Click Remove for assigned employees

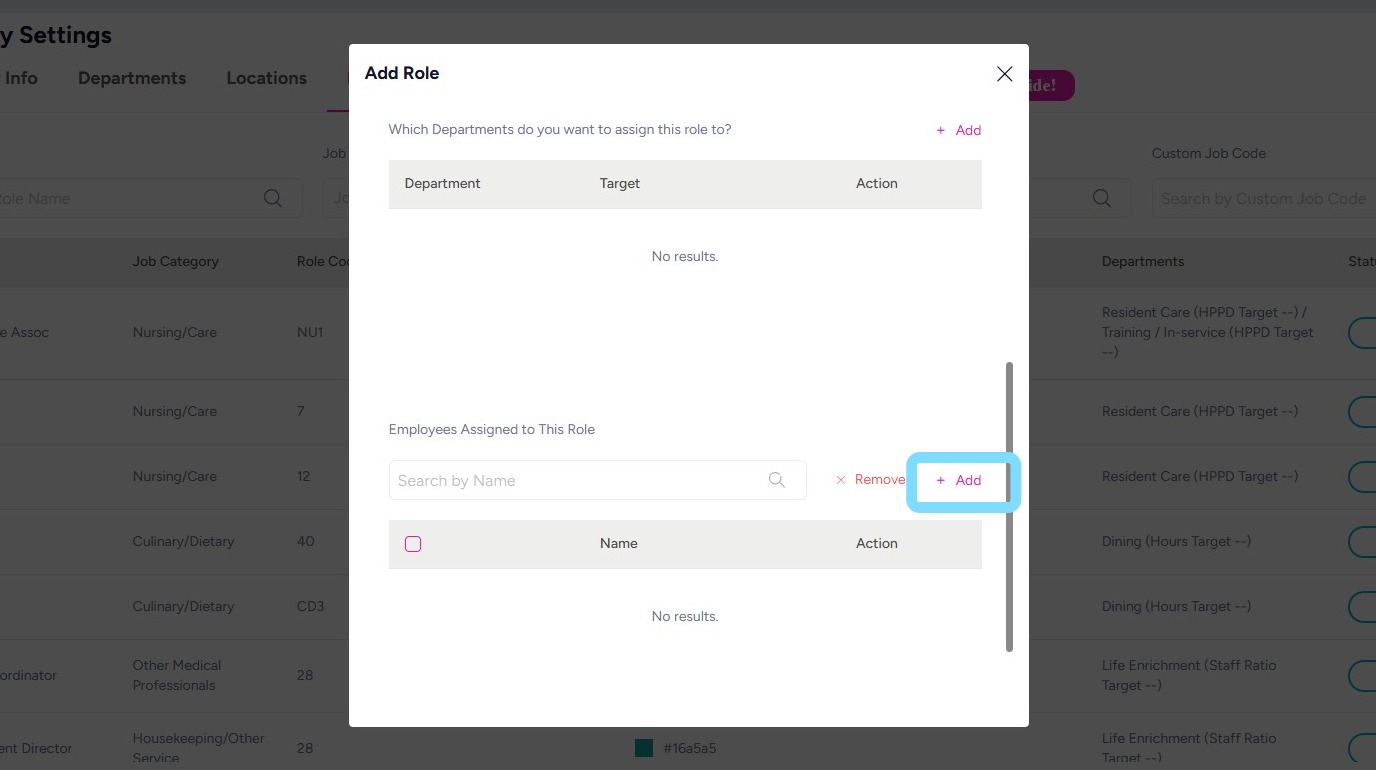pyautogui.click(x=870, y=480)
